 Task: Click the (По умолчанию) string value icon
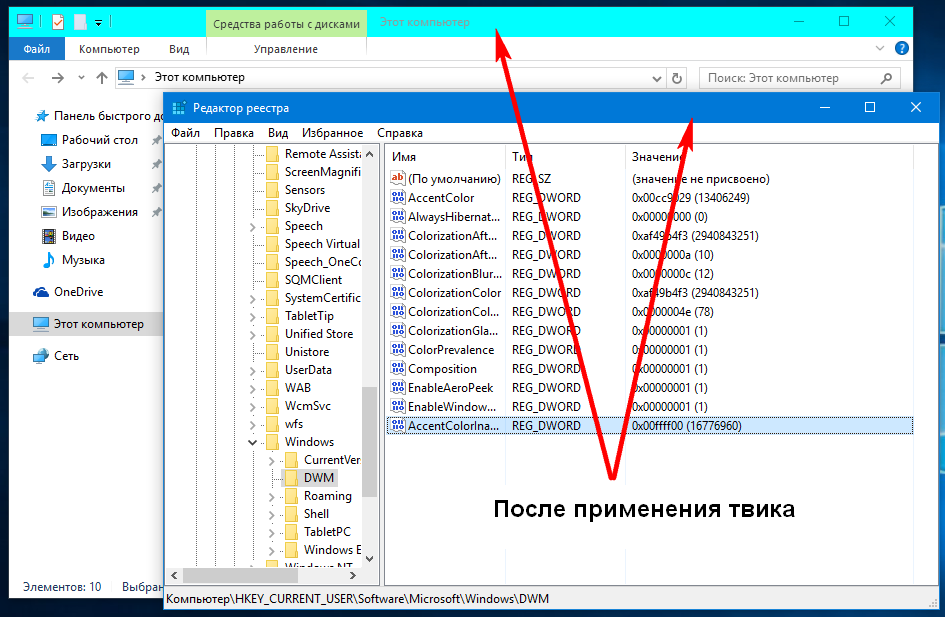point(398,179)
